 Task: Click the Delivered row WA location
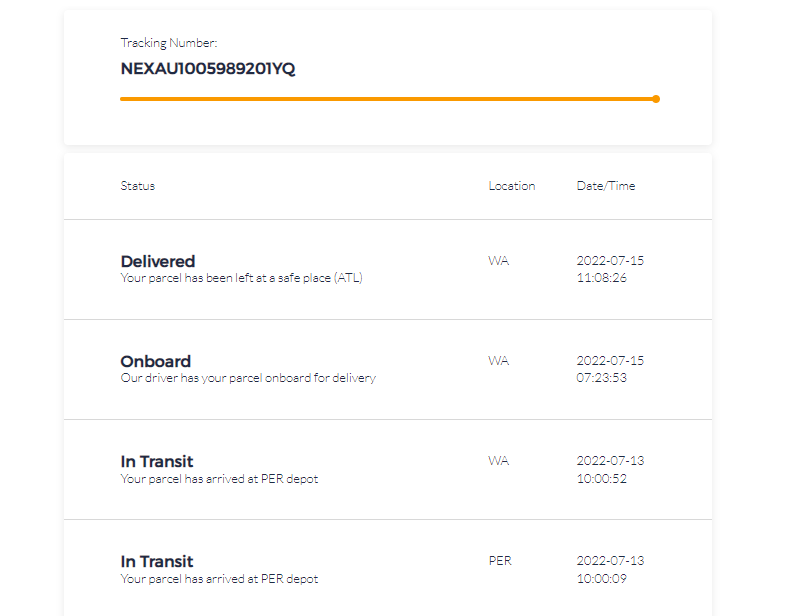[498, 261]
